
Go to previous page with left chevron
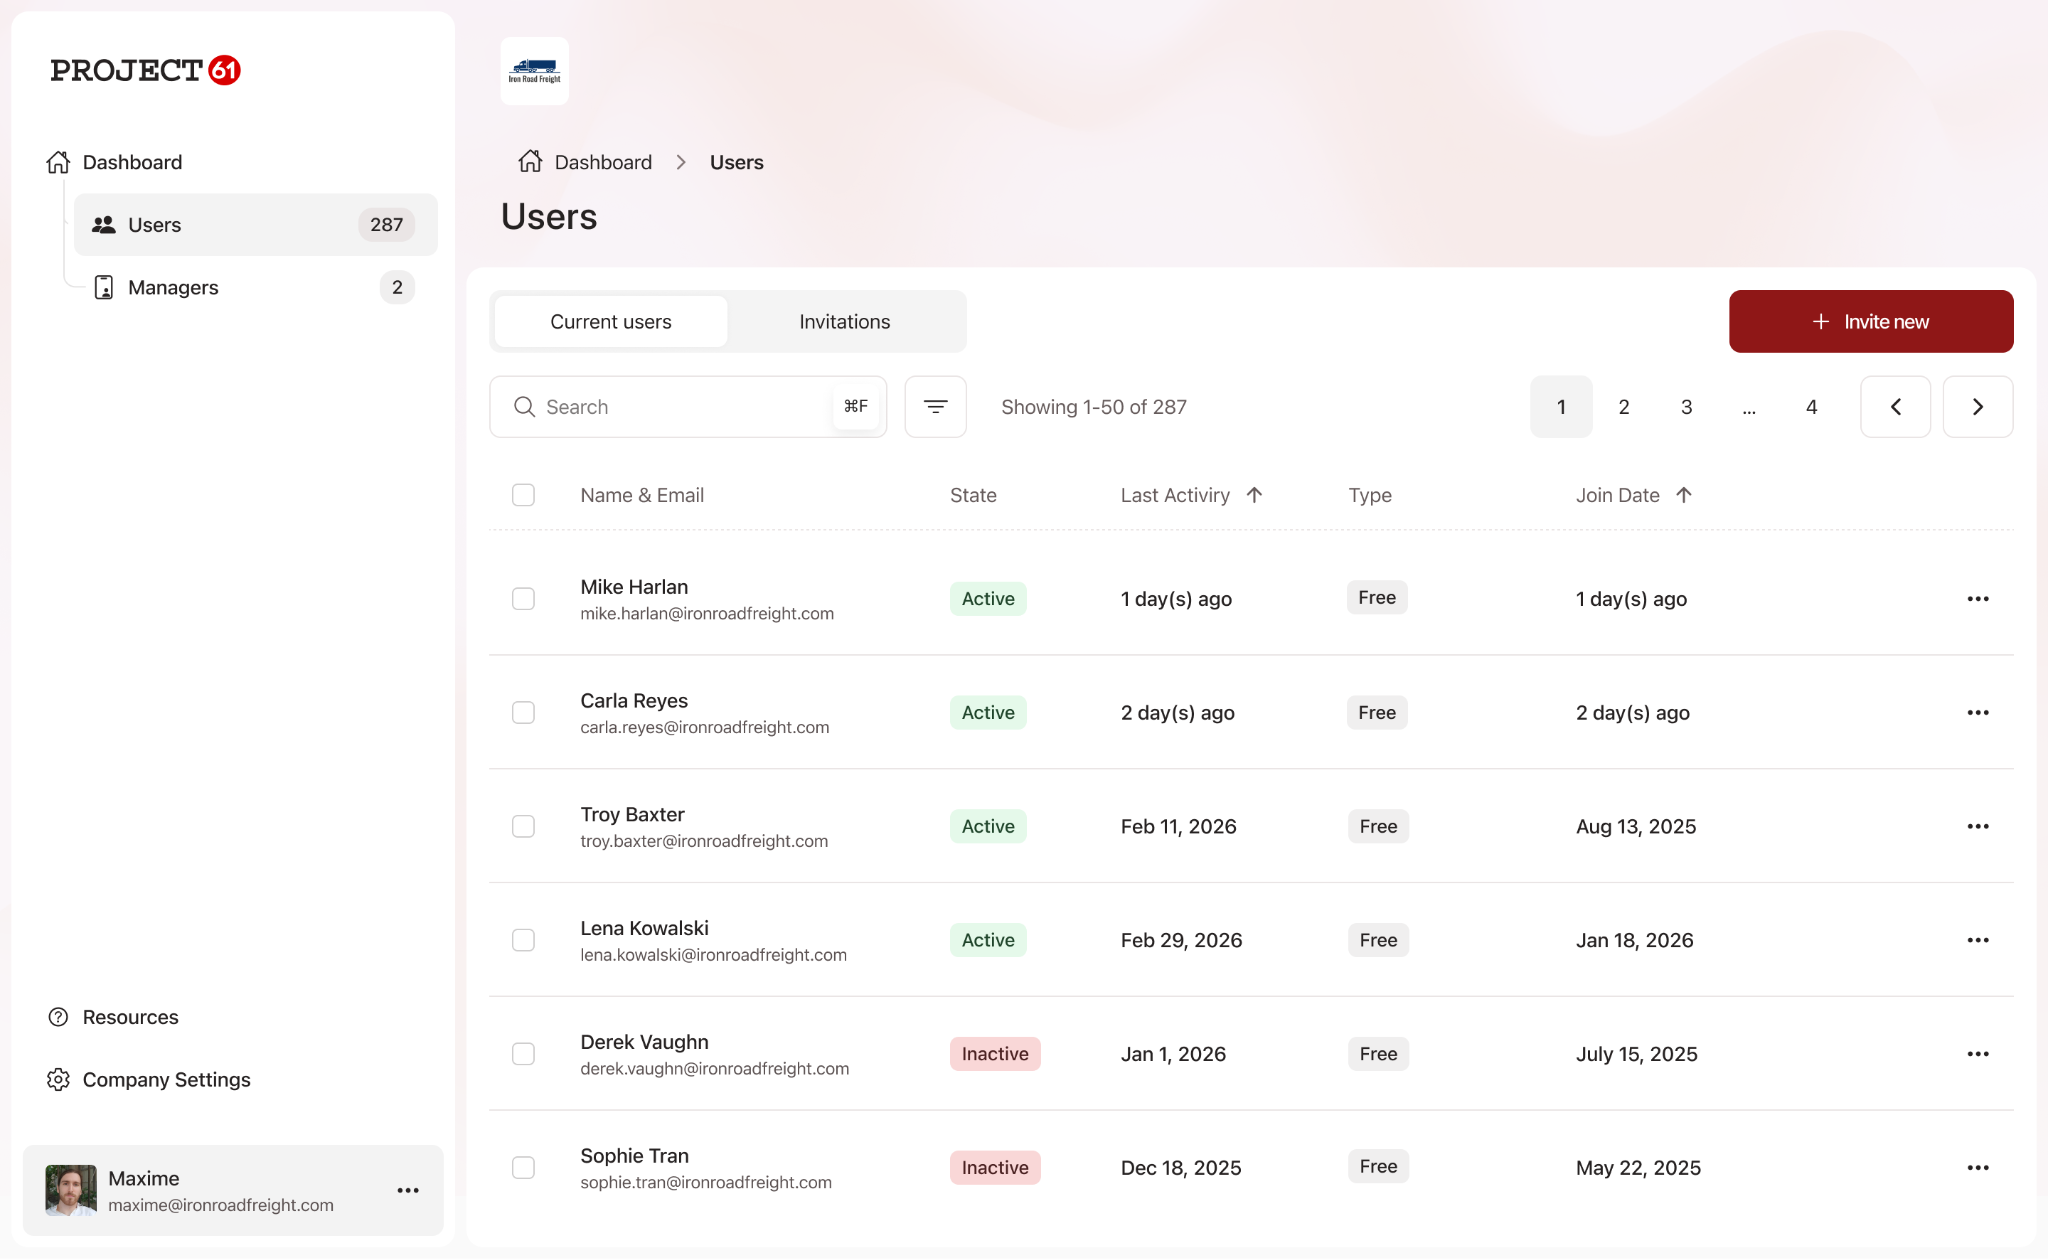click(1895, 407)
